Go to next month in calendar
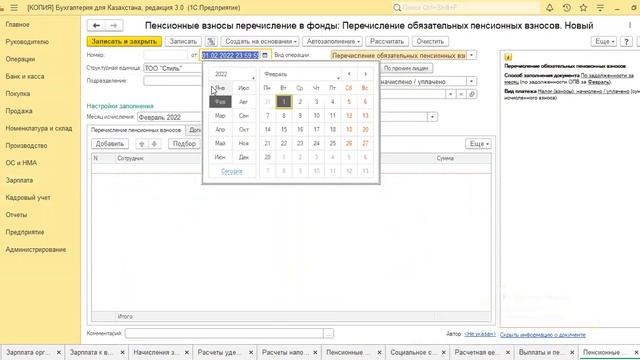The image size is (640, 360). point(366,74)
